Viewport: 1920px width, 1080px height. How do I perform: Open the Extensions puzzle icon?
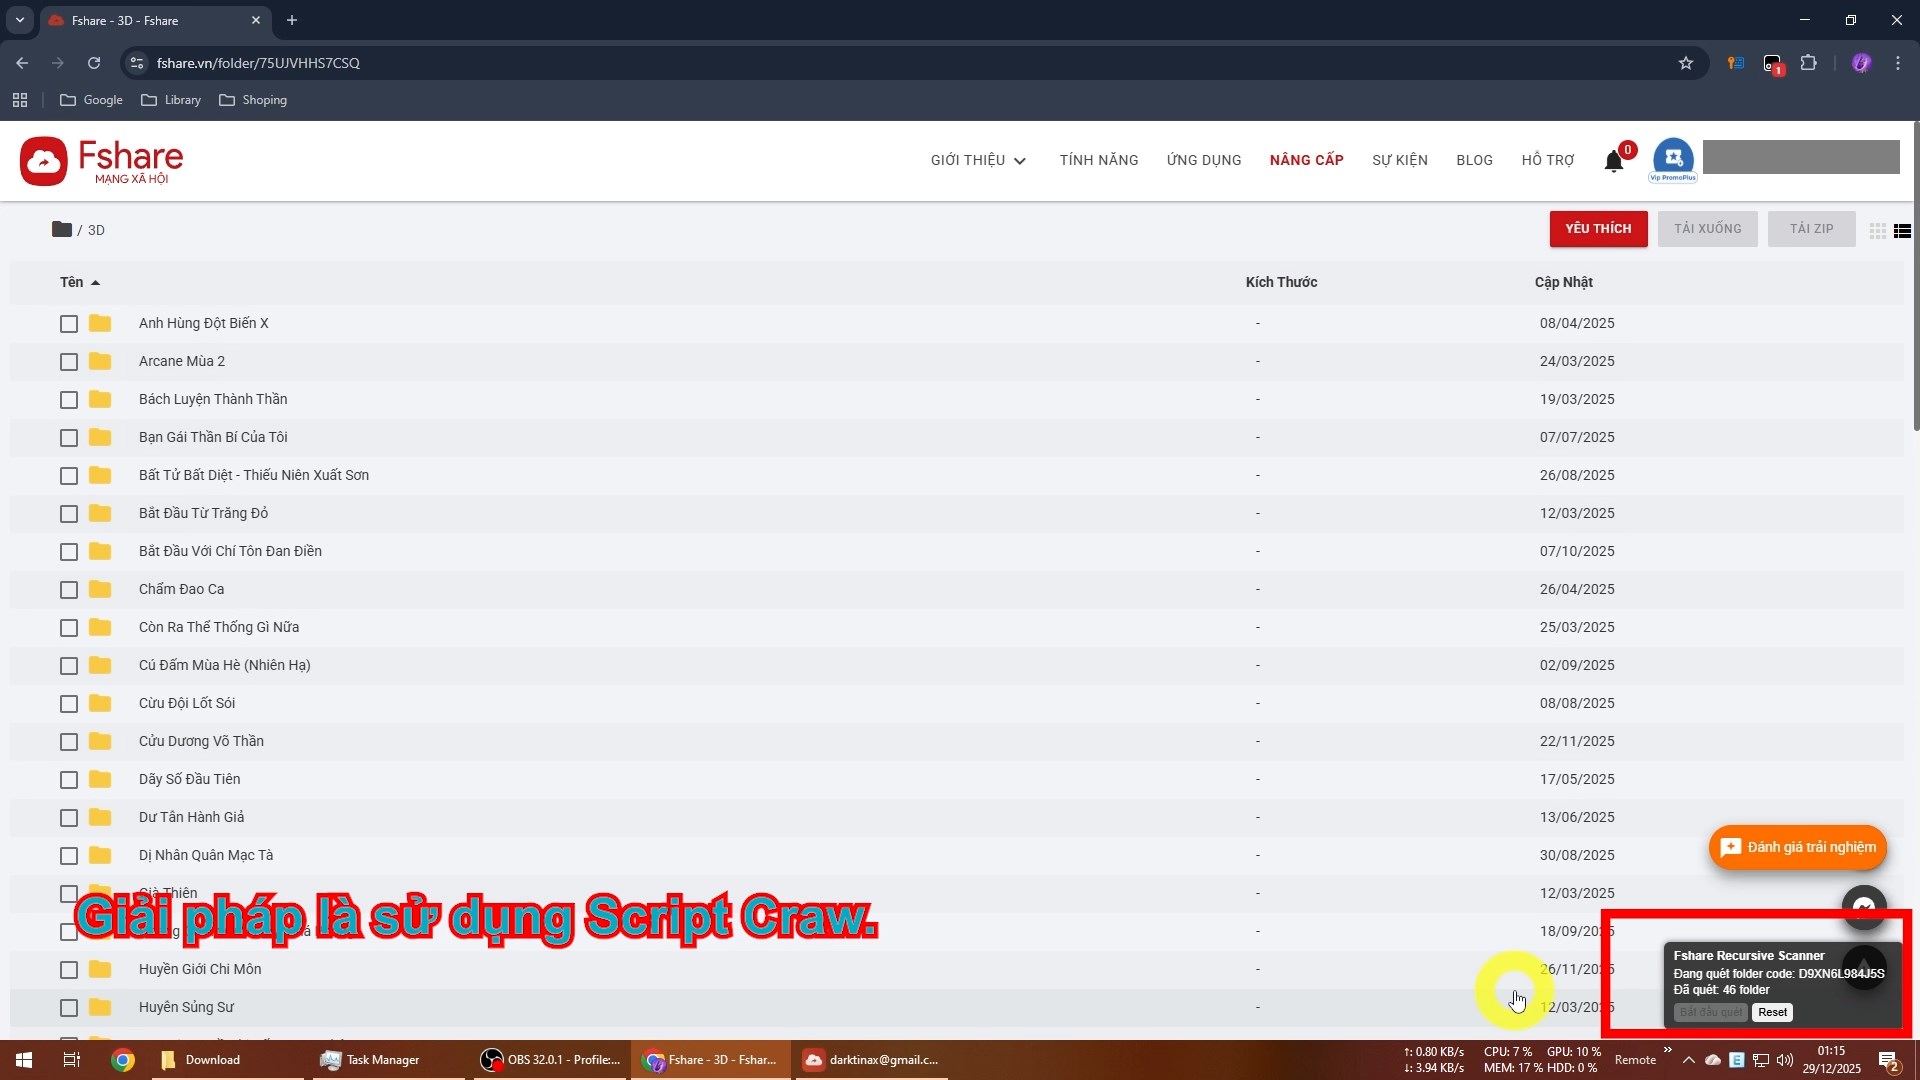[x=1808, y=63]
